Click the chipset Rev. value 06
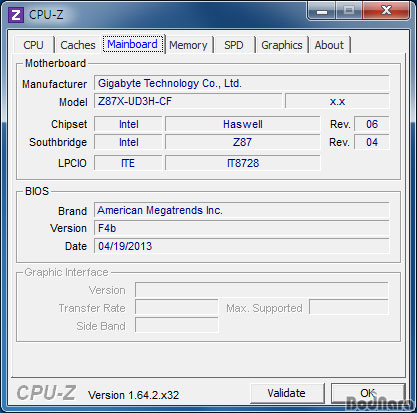This screenshot has height=413, width=417. tap(372, 124)
